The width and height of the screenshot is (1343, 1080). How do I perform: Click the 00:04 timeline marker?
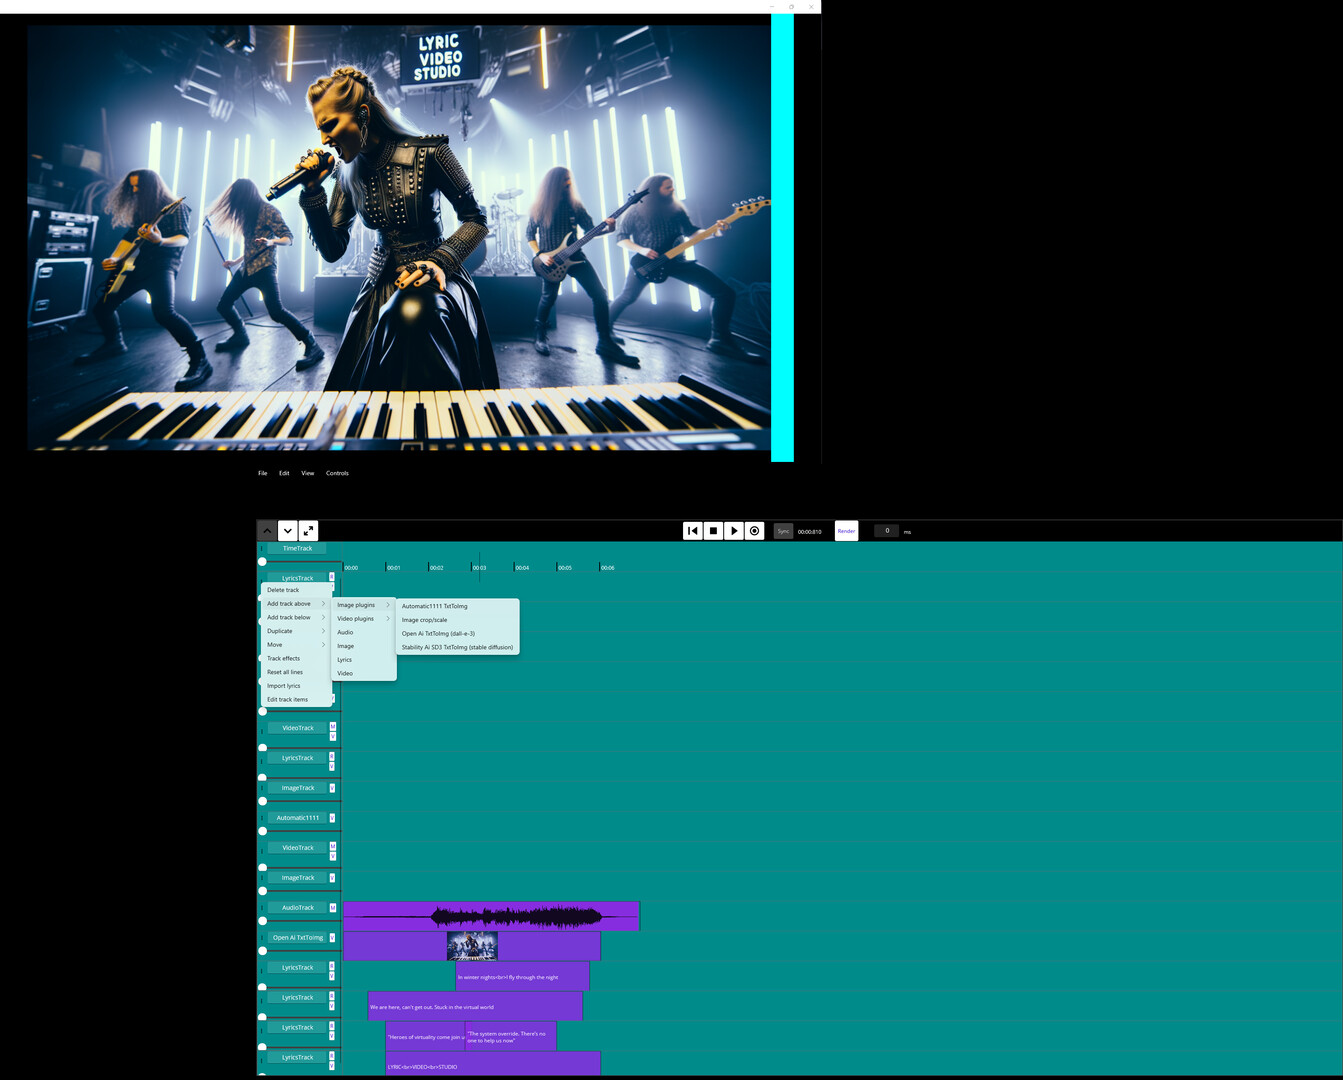(522, 567)
